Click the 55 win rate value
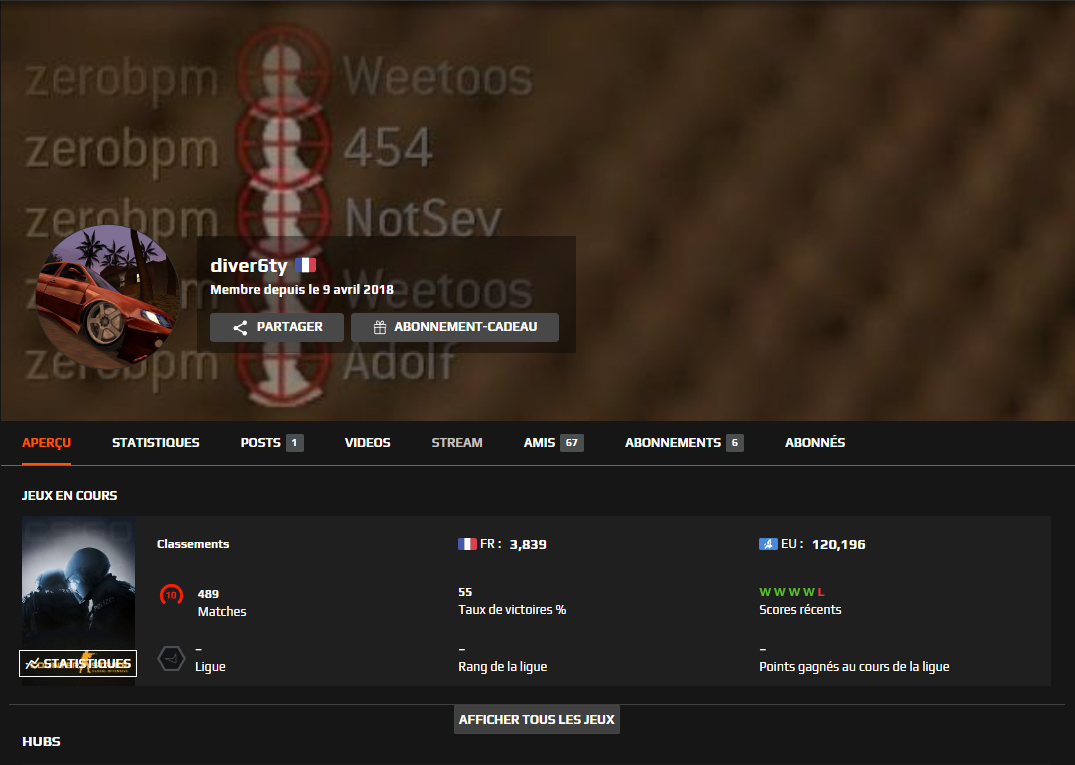The height and width of the screenshot is (765, 1075). pyautogui.click(x=465, y=592)
